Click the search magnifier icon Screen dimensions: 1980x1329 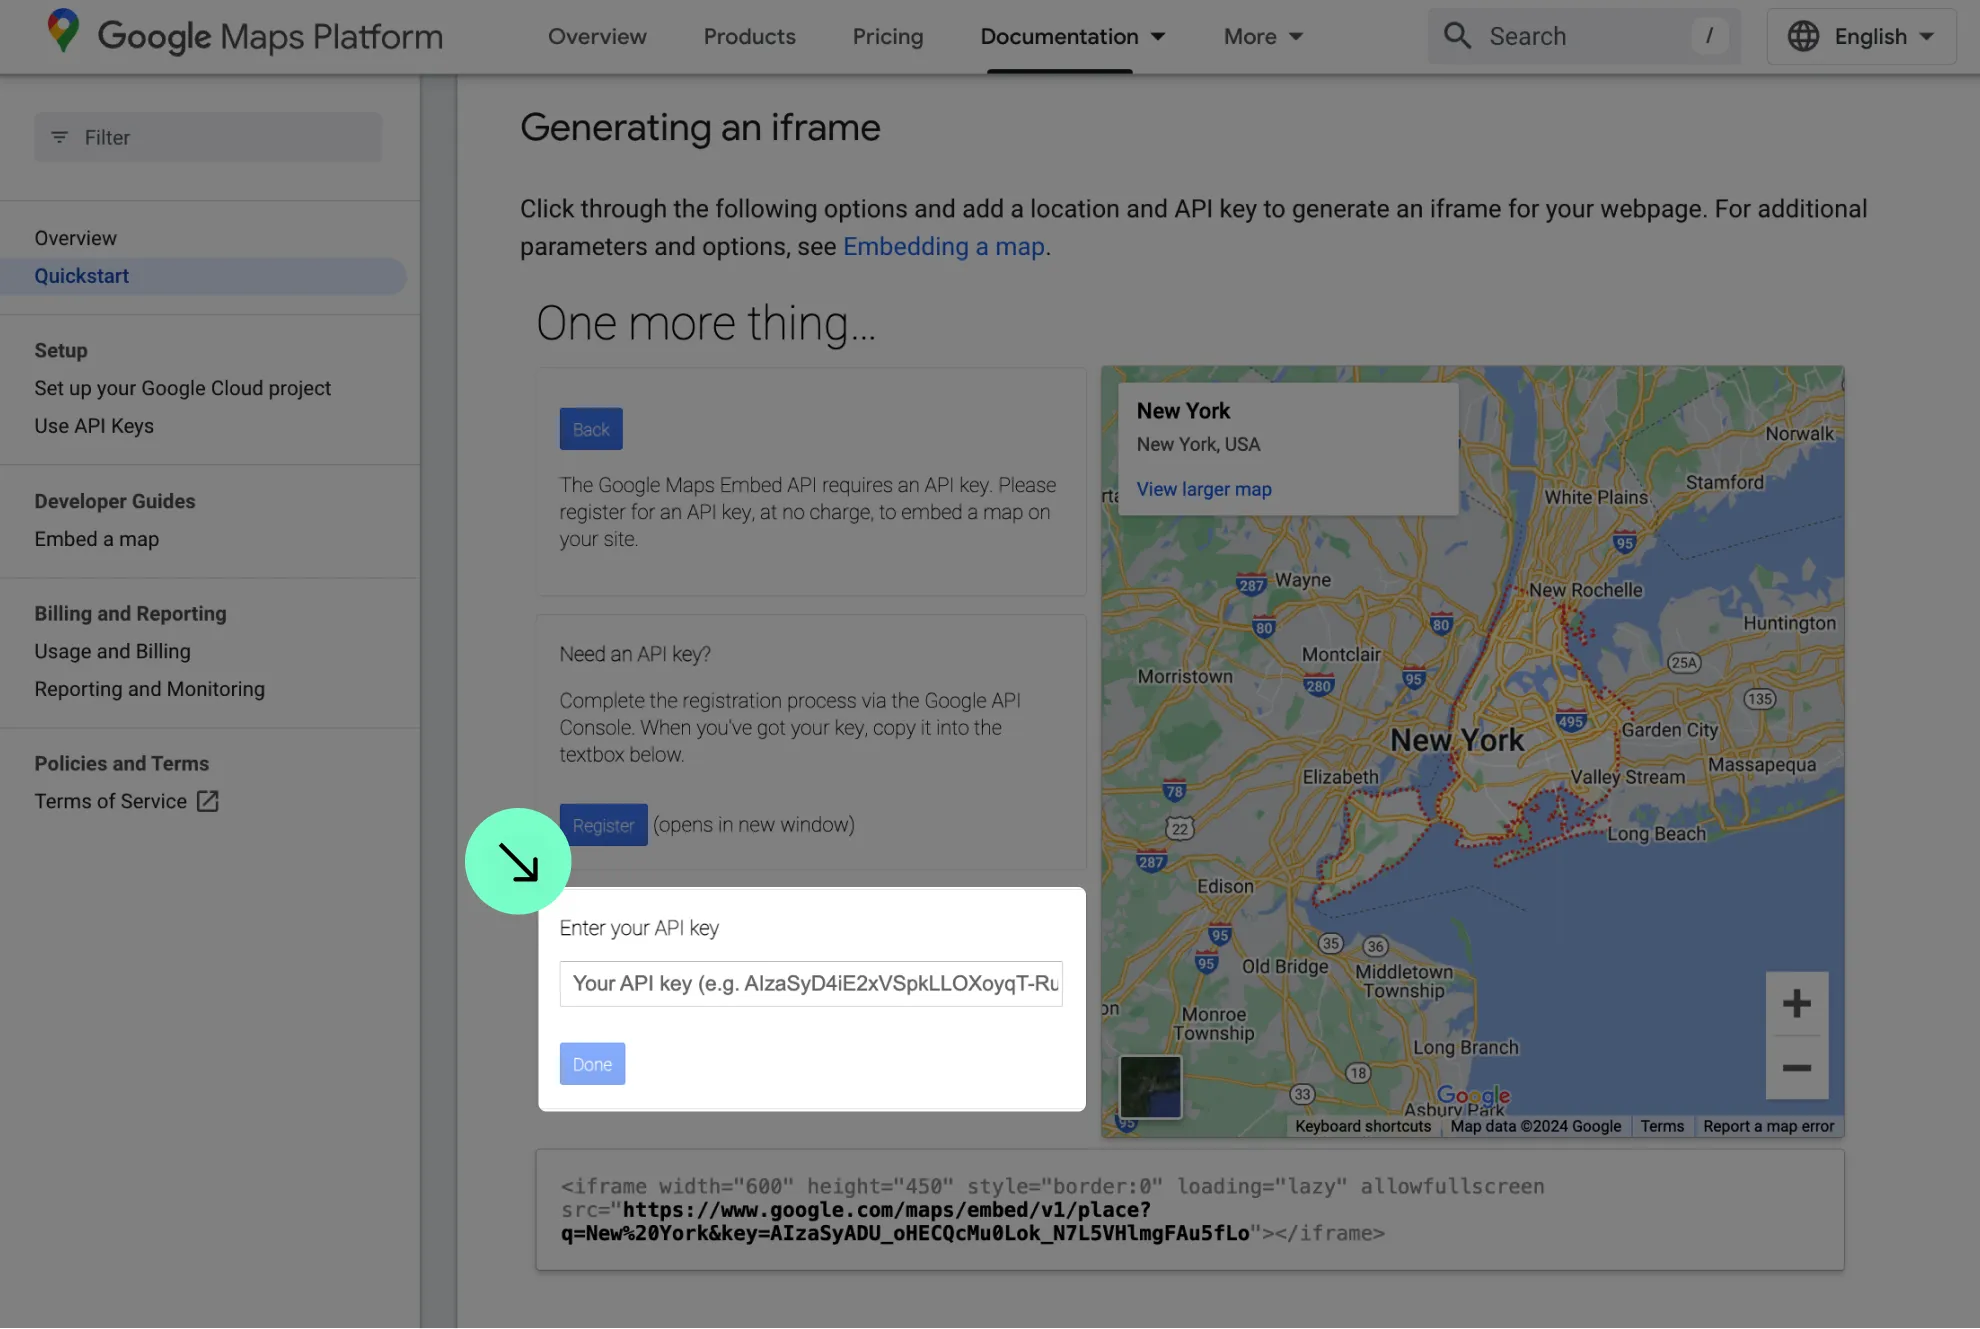point(1457,36)
